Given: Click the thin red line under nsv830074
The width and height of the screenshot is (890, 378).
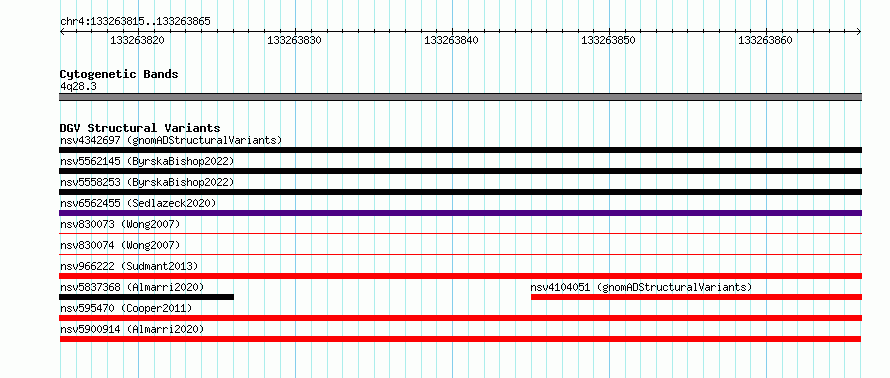Looking at the screenshot, I should 460,254.
